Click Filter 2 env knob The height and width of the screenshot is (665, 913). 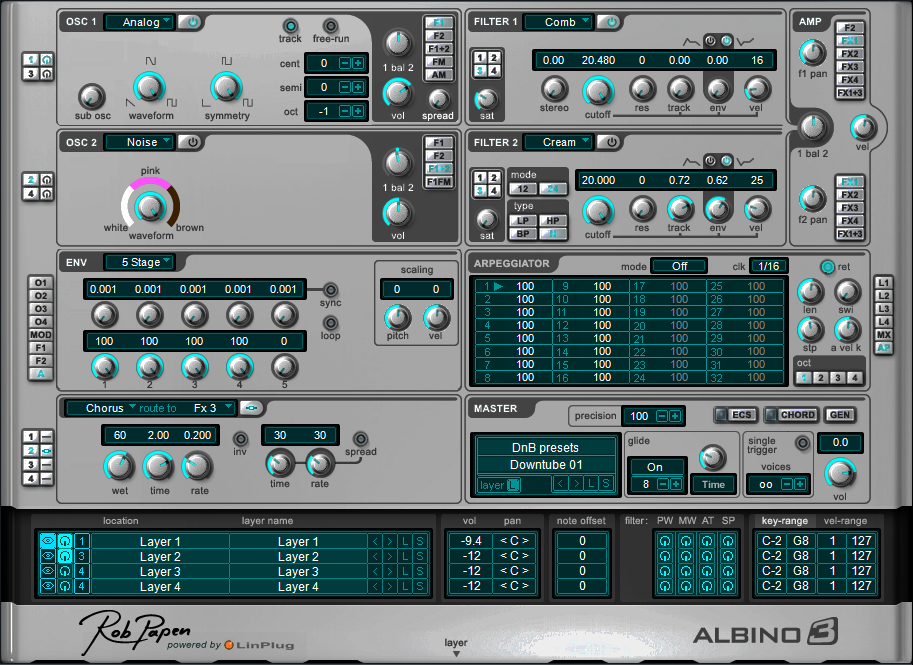tap(717, 209)
